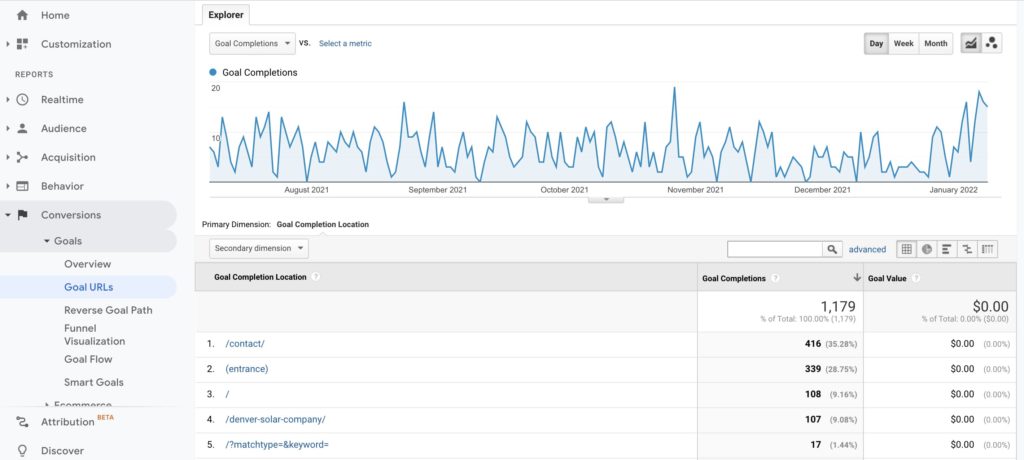Viewport: 1024px width, 460px height.
Task: Click the sort arrow in Goal Completions column
Action: pos(857,278)
